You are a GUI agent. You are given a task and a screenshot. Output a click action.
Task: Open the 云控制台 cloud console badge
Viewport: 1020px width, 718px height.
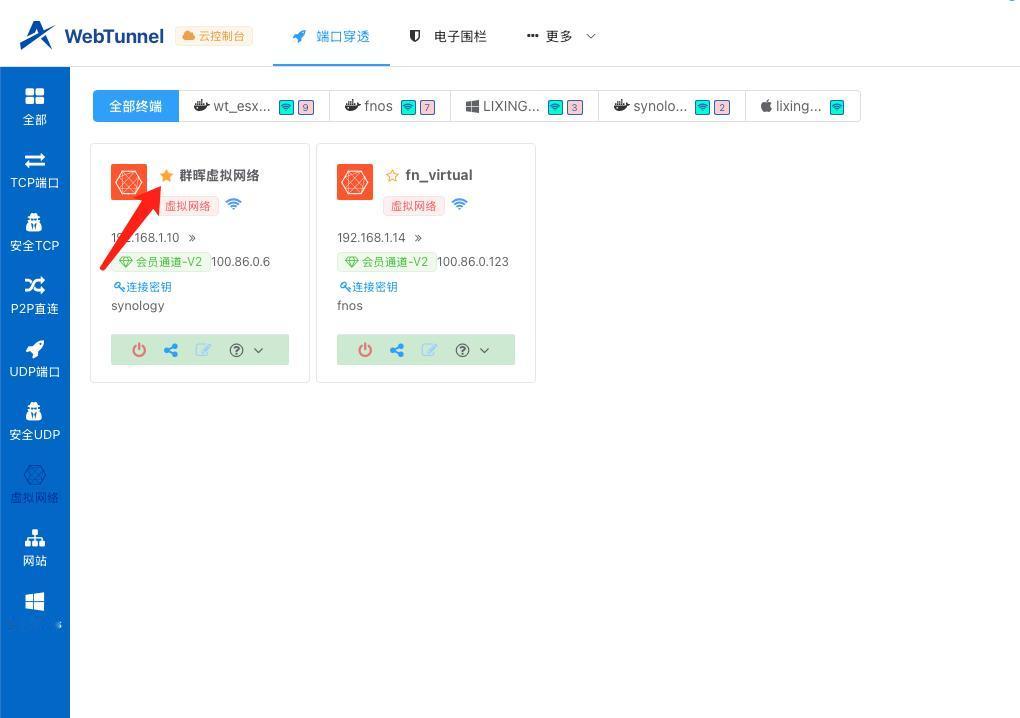tap(213, 36)
